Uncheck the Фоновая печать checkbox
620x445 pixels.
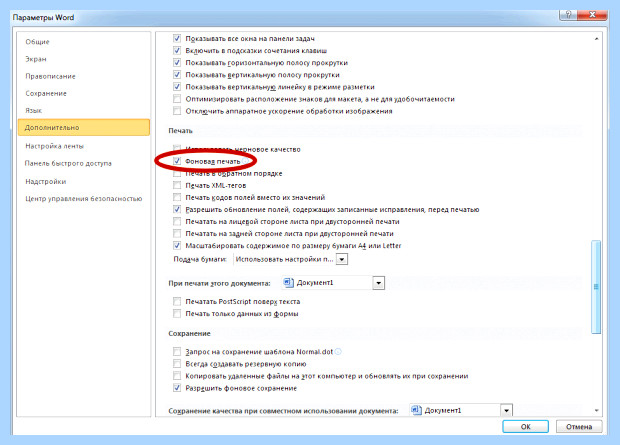tap(177, 161)
